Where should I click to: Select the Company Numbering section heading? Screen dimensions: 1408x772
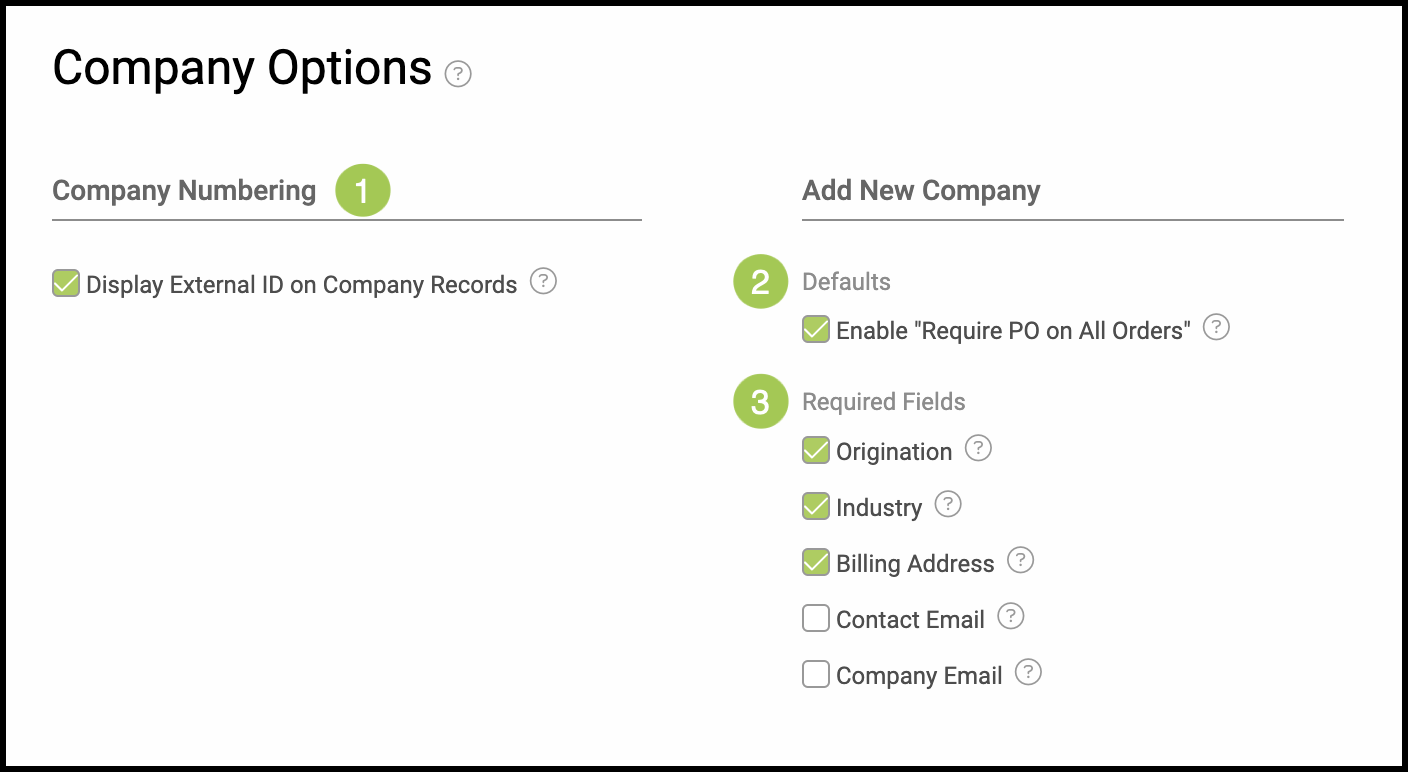pos(184,190)
